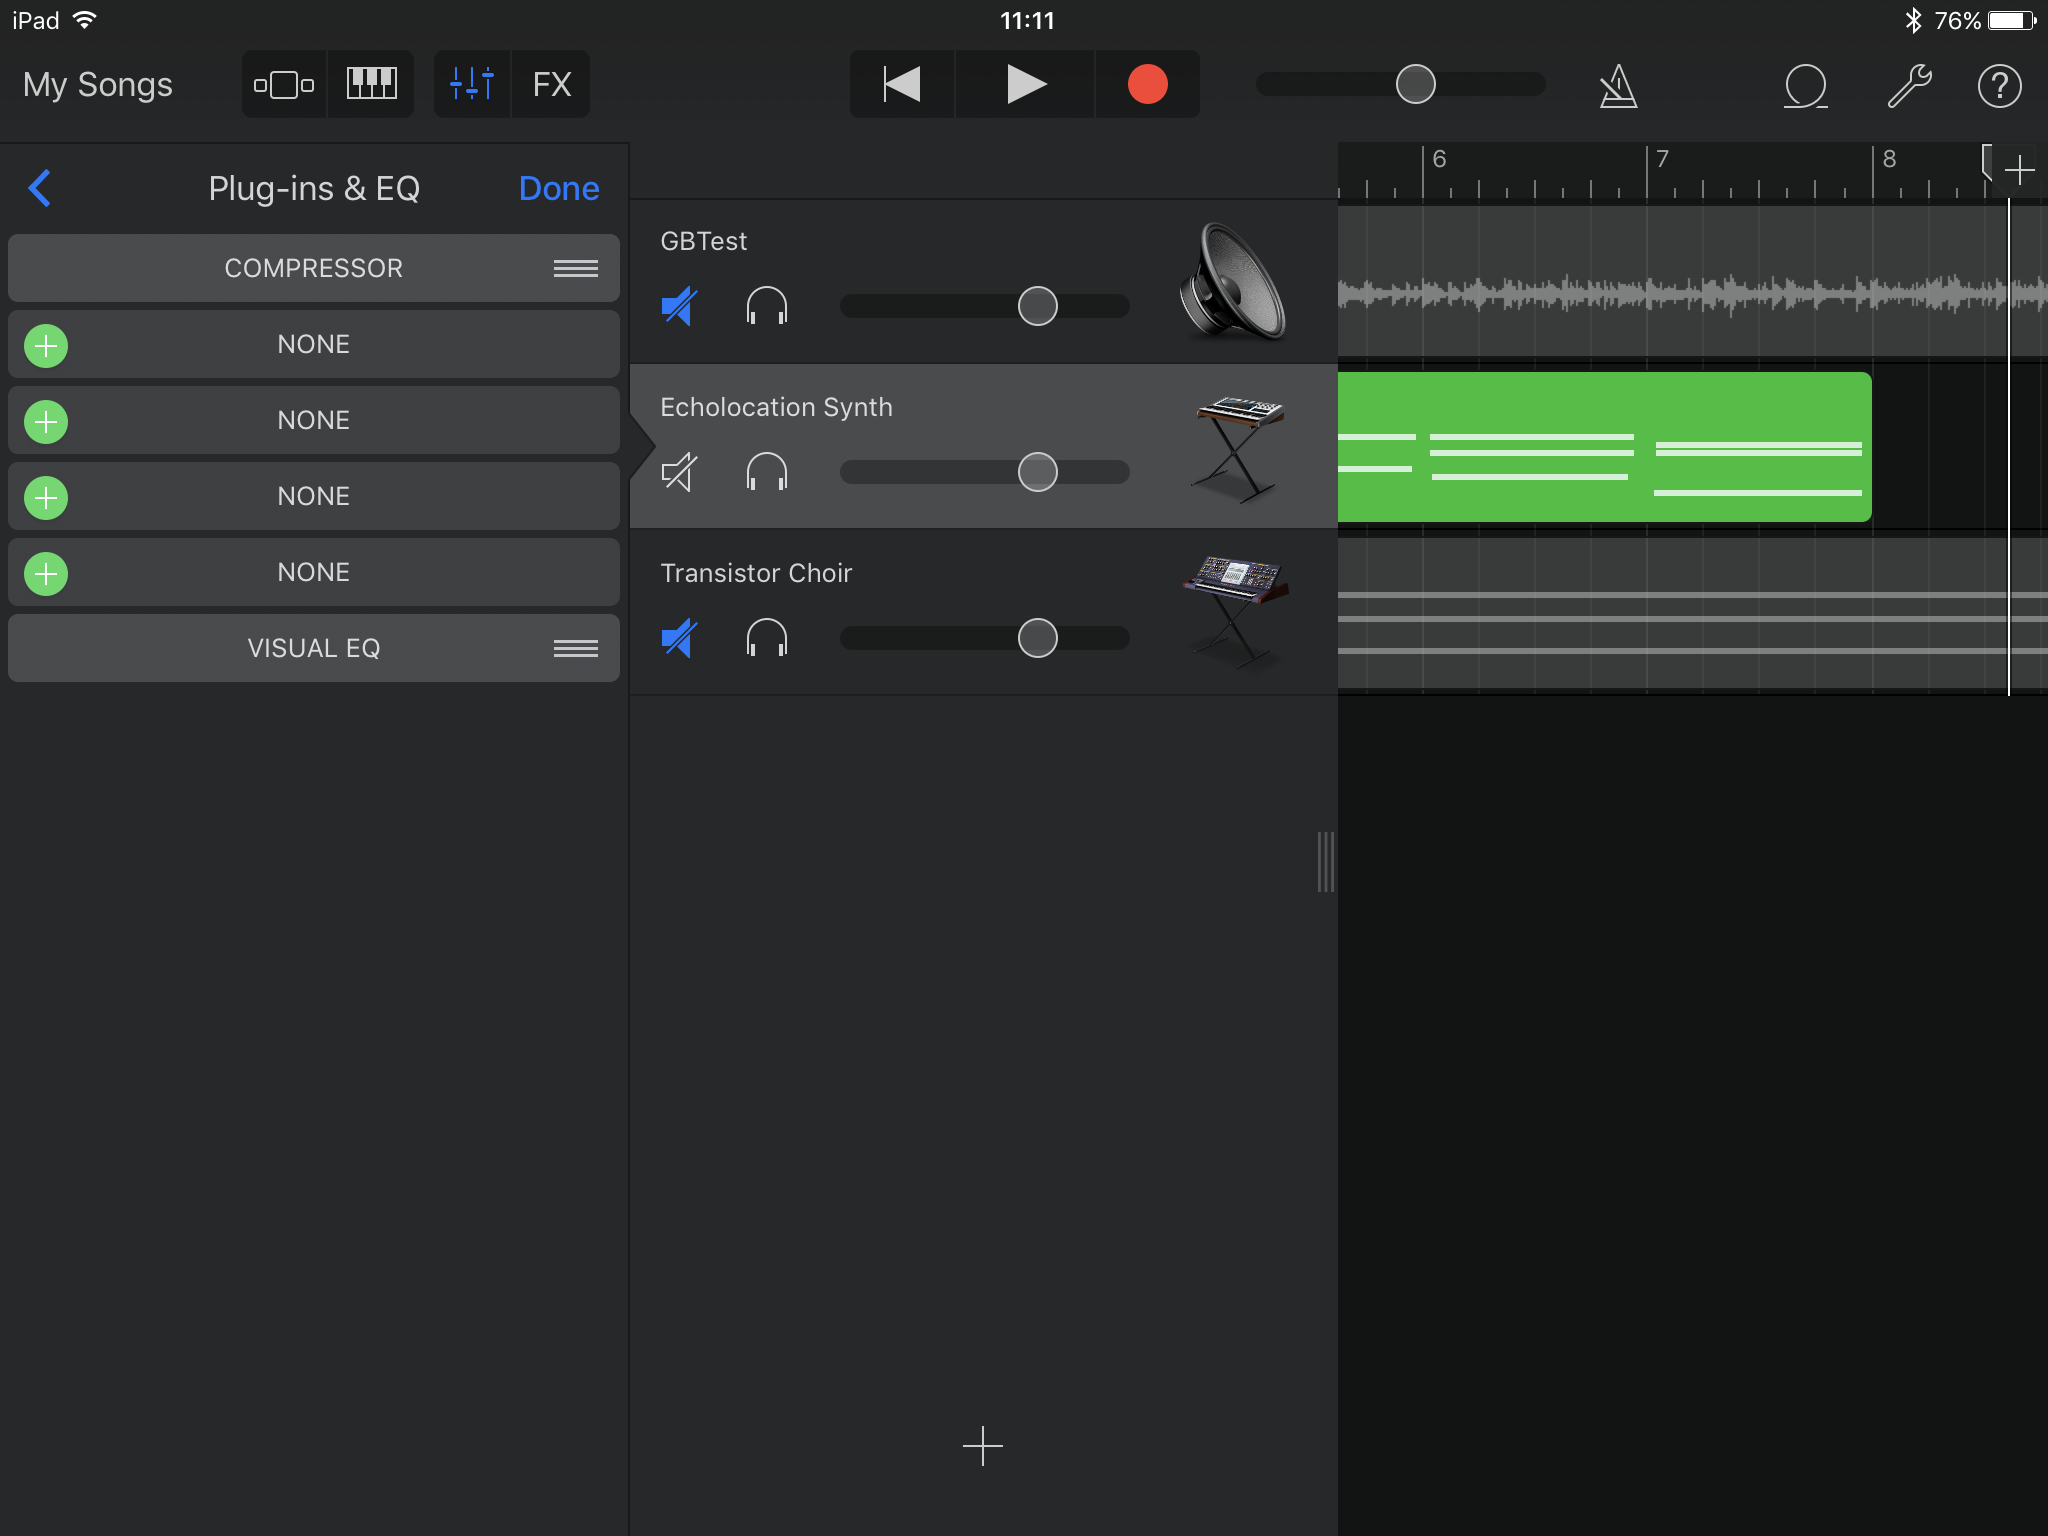
Task: Open My Songs browser
Action: click(x=97, y=85)
